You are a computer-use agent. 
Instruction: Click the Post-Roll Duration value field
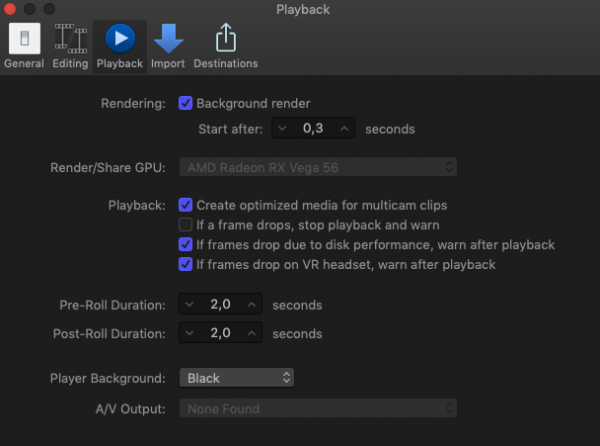[x=220, y=333]
